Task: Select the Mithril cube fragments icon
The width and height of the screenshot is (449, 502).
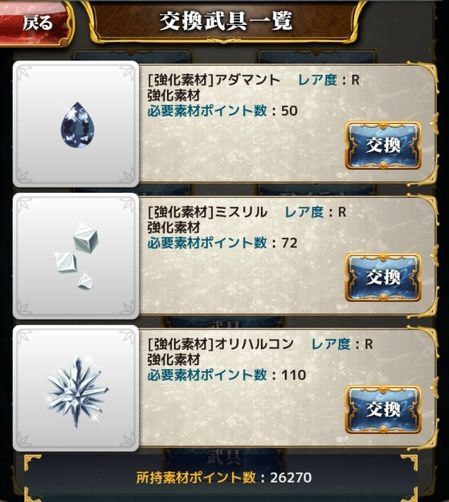Action: point(76,256)
